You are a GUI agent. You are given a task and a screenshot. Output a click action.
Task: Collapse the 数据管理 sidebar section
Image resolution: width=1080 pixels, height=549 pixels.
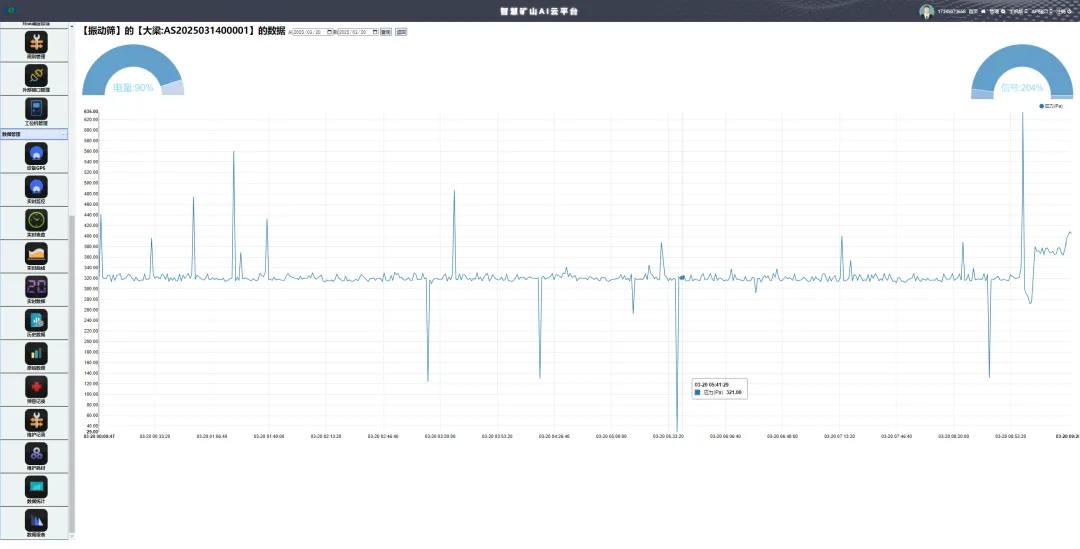[63, 134]
